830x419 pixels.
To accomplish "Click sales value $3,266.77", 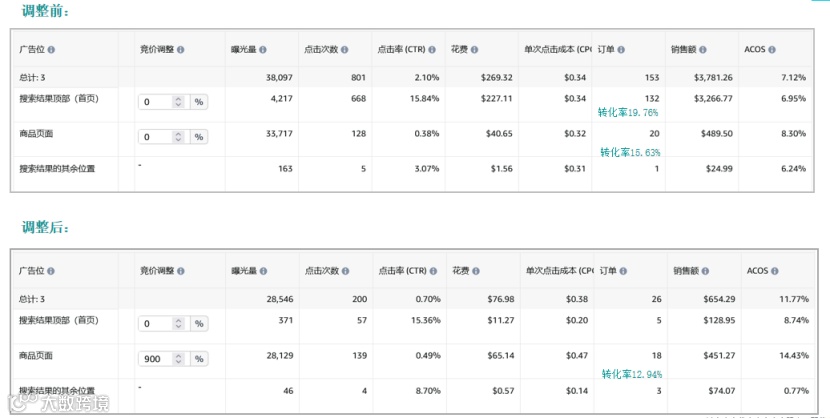I will (713, 98).
